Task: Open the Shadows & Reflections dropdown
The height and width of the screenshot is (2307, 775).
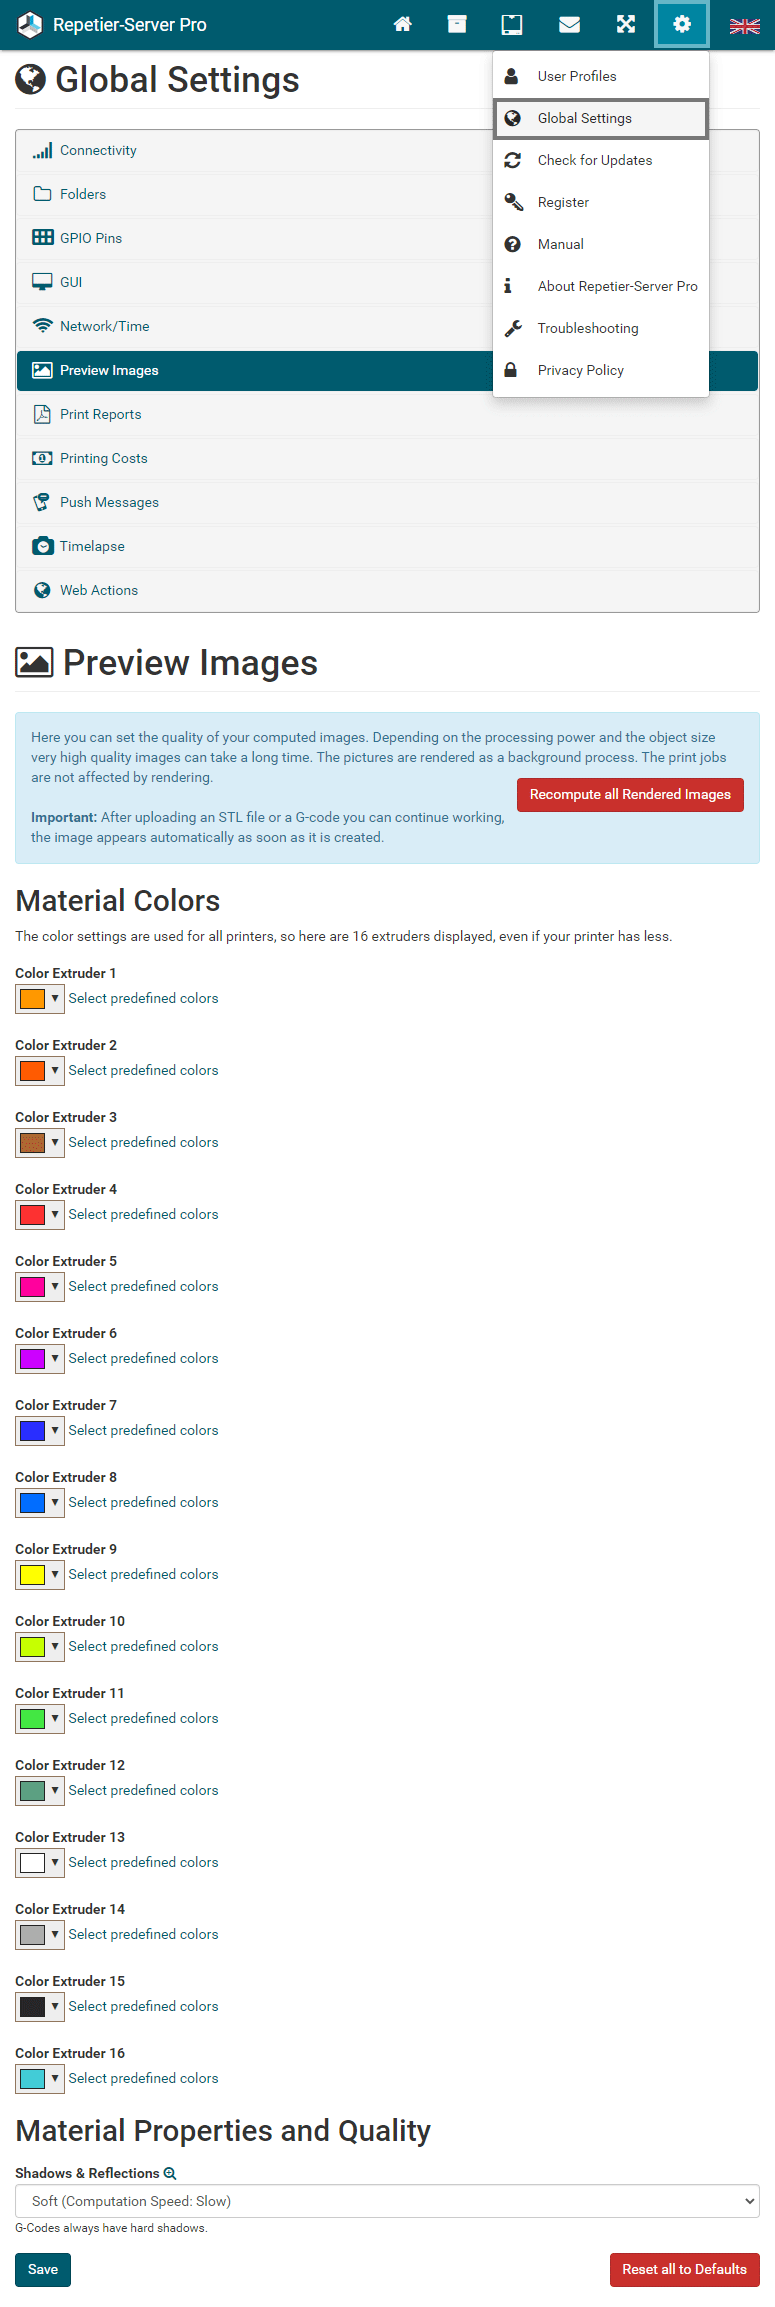Action: (x=387, y=2201)
